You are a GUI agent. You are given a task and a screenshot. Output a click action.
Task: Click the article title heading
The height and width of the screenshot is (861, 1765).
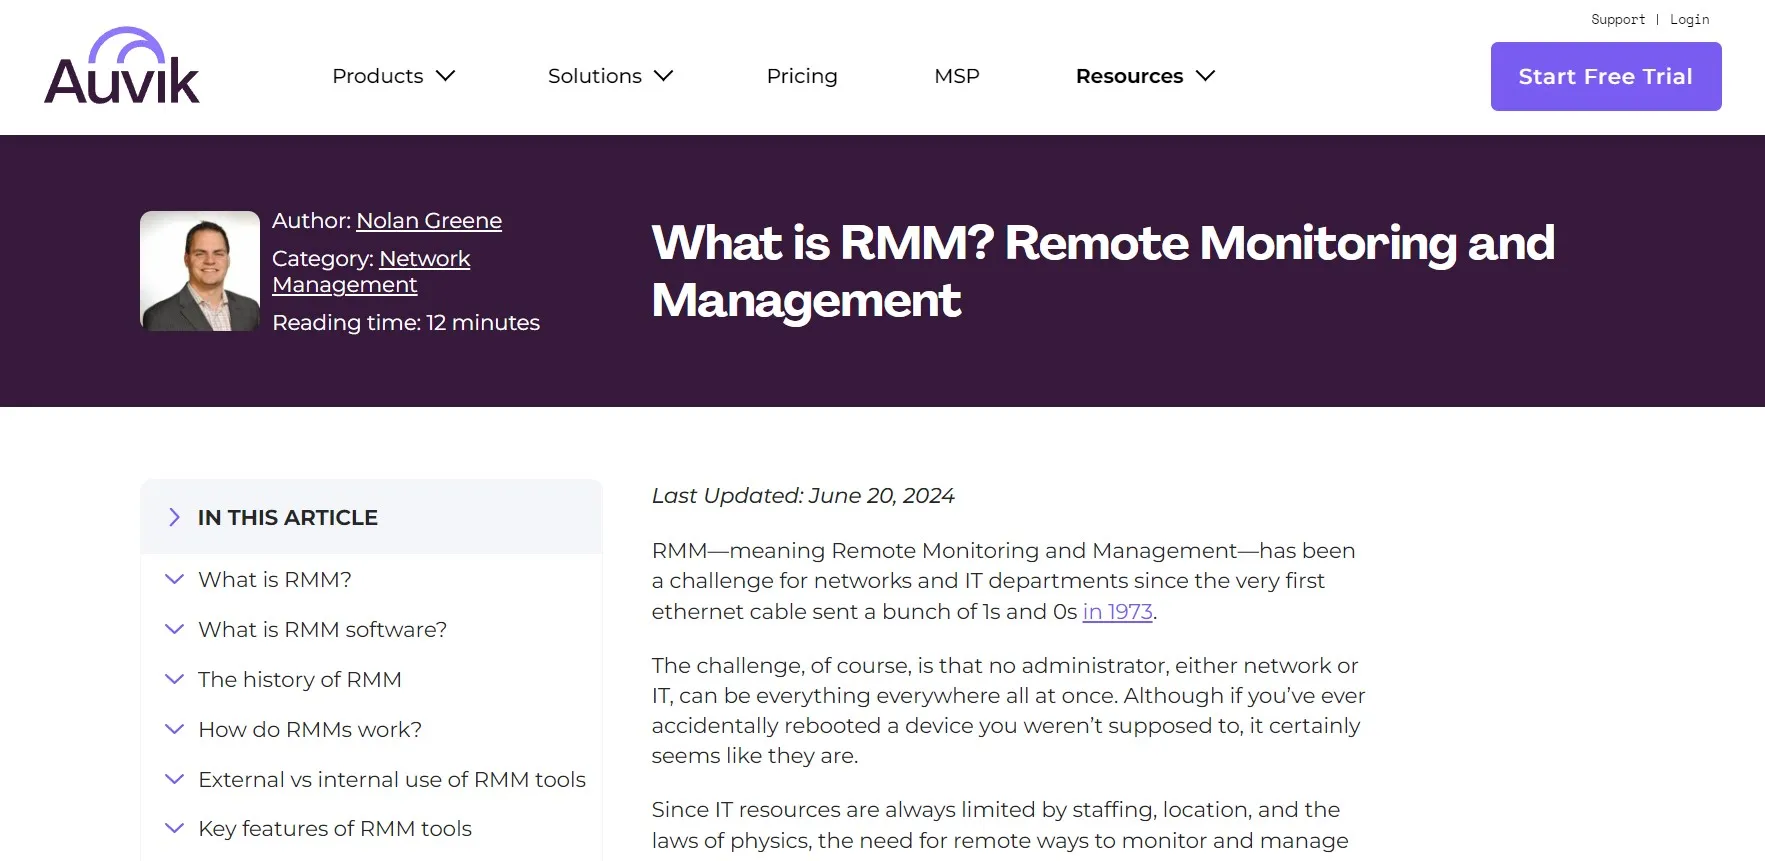[x=1103, y=271]
